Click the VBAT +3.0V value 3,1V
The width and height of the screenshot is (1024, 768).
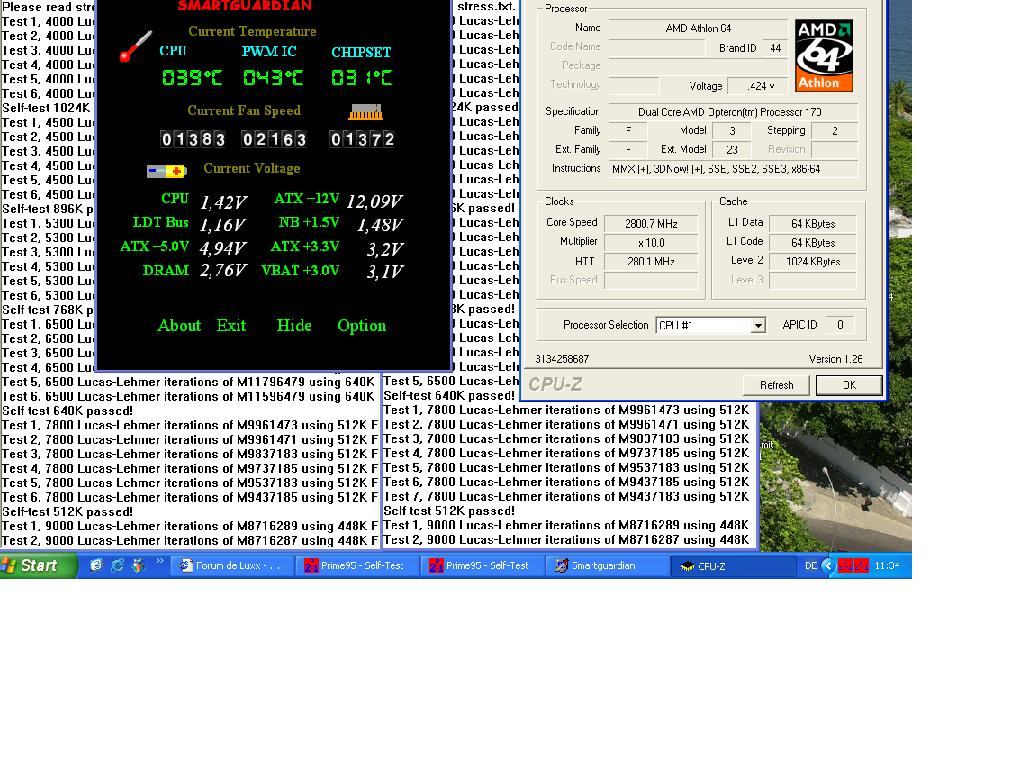pos(385,272)
